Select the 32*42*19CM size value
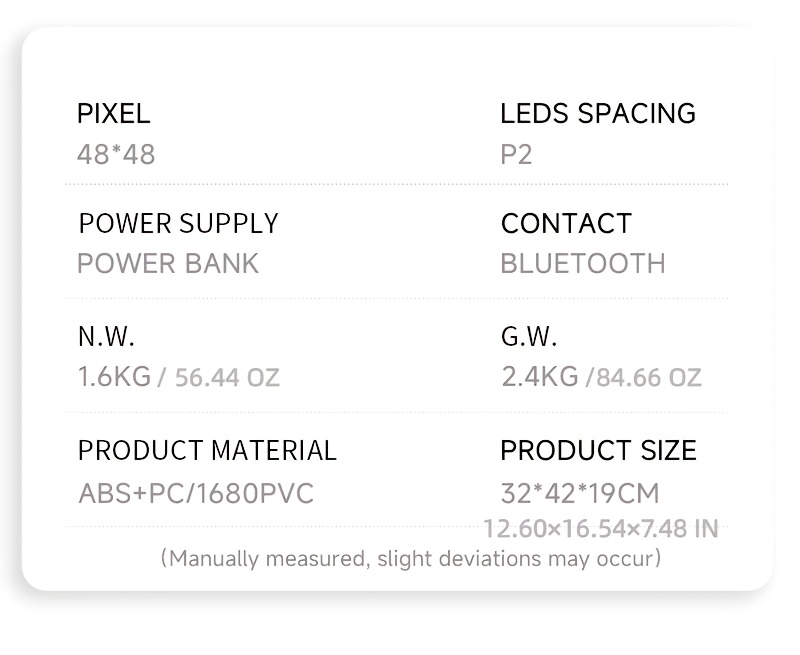Screen dimensions: 800x655 point(579,493)
